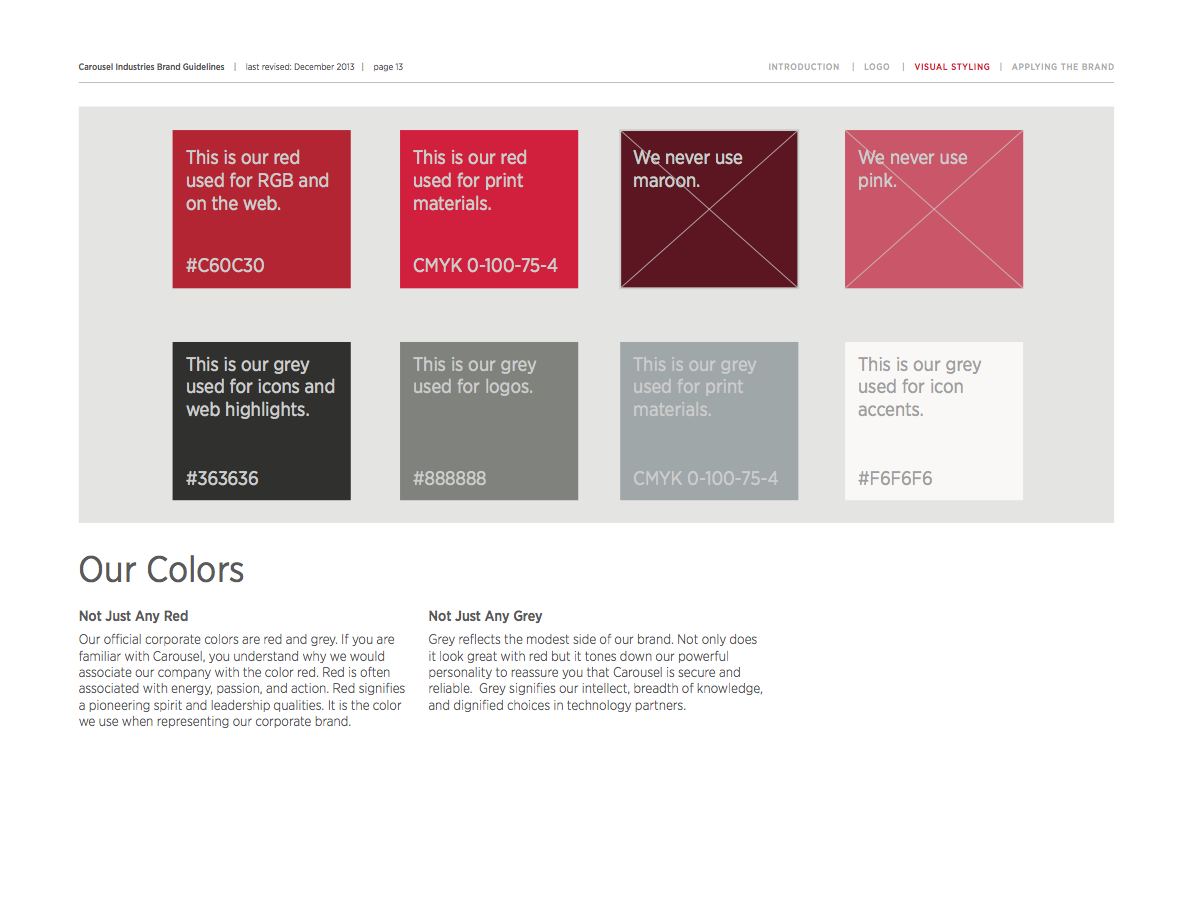Screen dimensions: 1191x921
Task: Choose the light grey #F6F6F6 swatch
Action: 934,421
